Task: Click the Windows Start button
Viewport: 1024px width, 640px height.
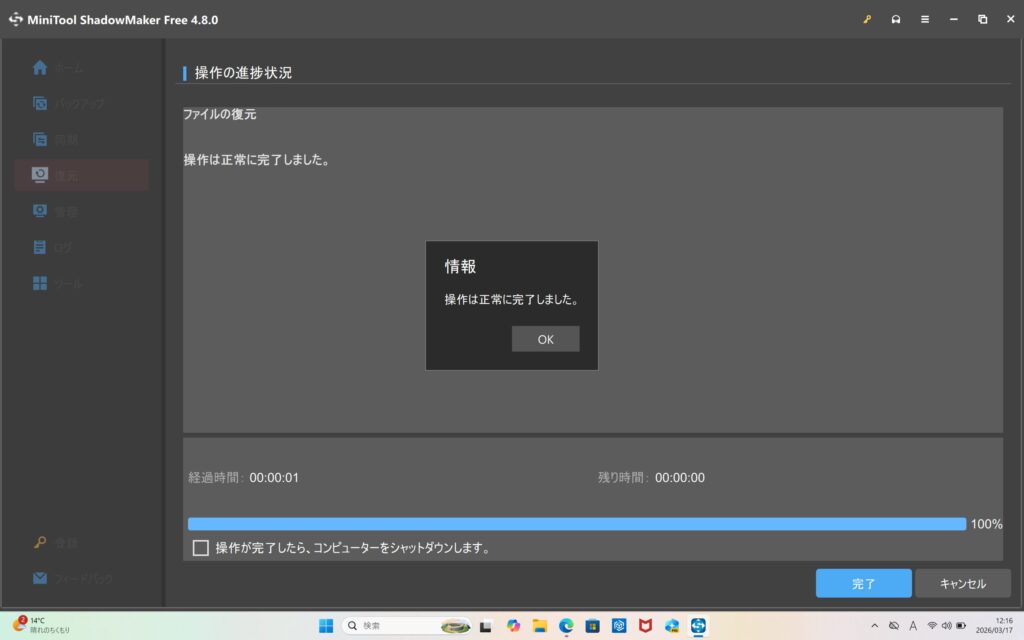Action: [326, 625]
